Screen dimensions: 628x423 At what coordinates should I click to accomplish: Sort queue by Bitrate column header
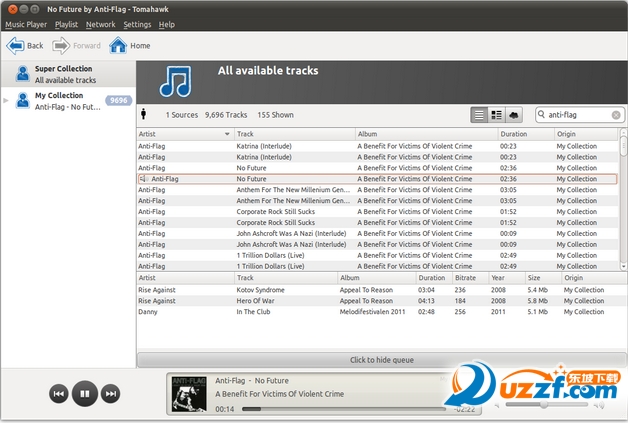point(470,278)
